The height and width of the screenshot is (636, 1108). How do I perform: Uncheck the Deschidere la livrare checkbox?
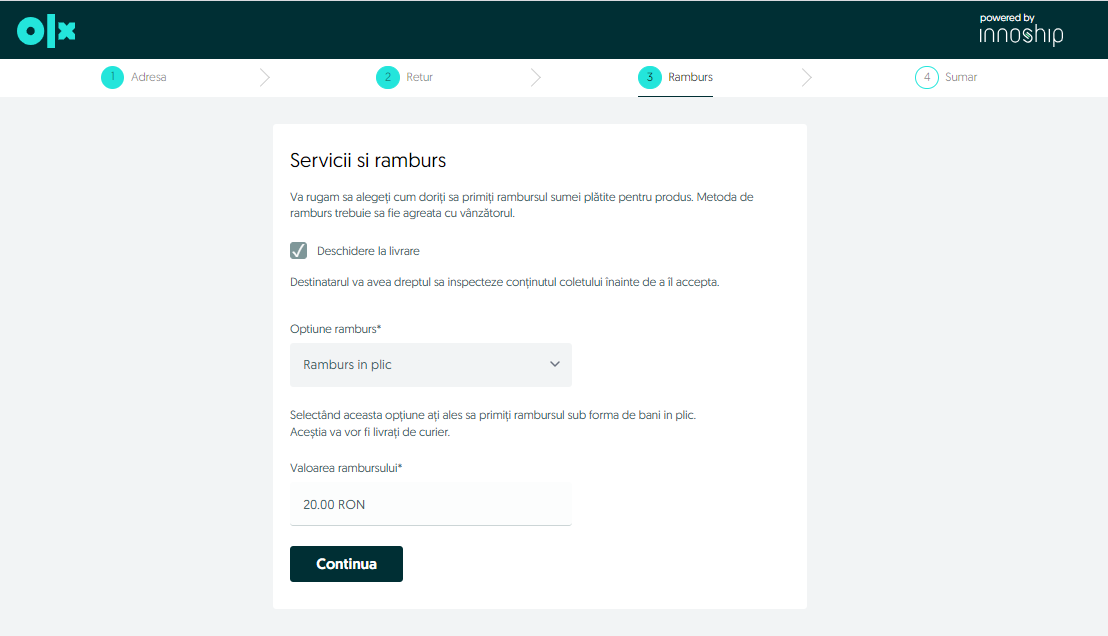[x=298, y=250]
